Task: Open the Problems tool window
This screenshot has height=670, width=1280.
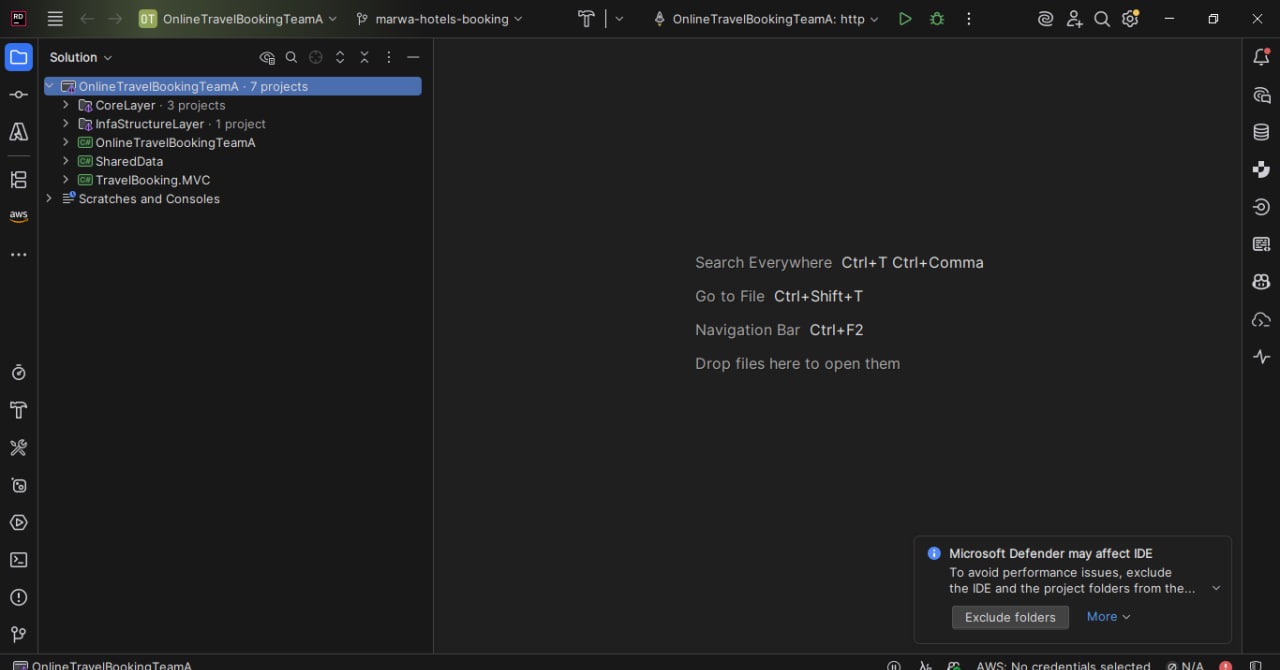Action: pyautogui.click(x=18, y=597)
